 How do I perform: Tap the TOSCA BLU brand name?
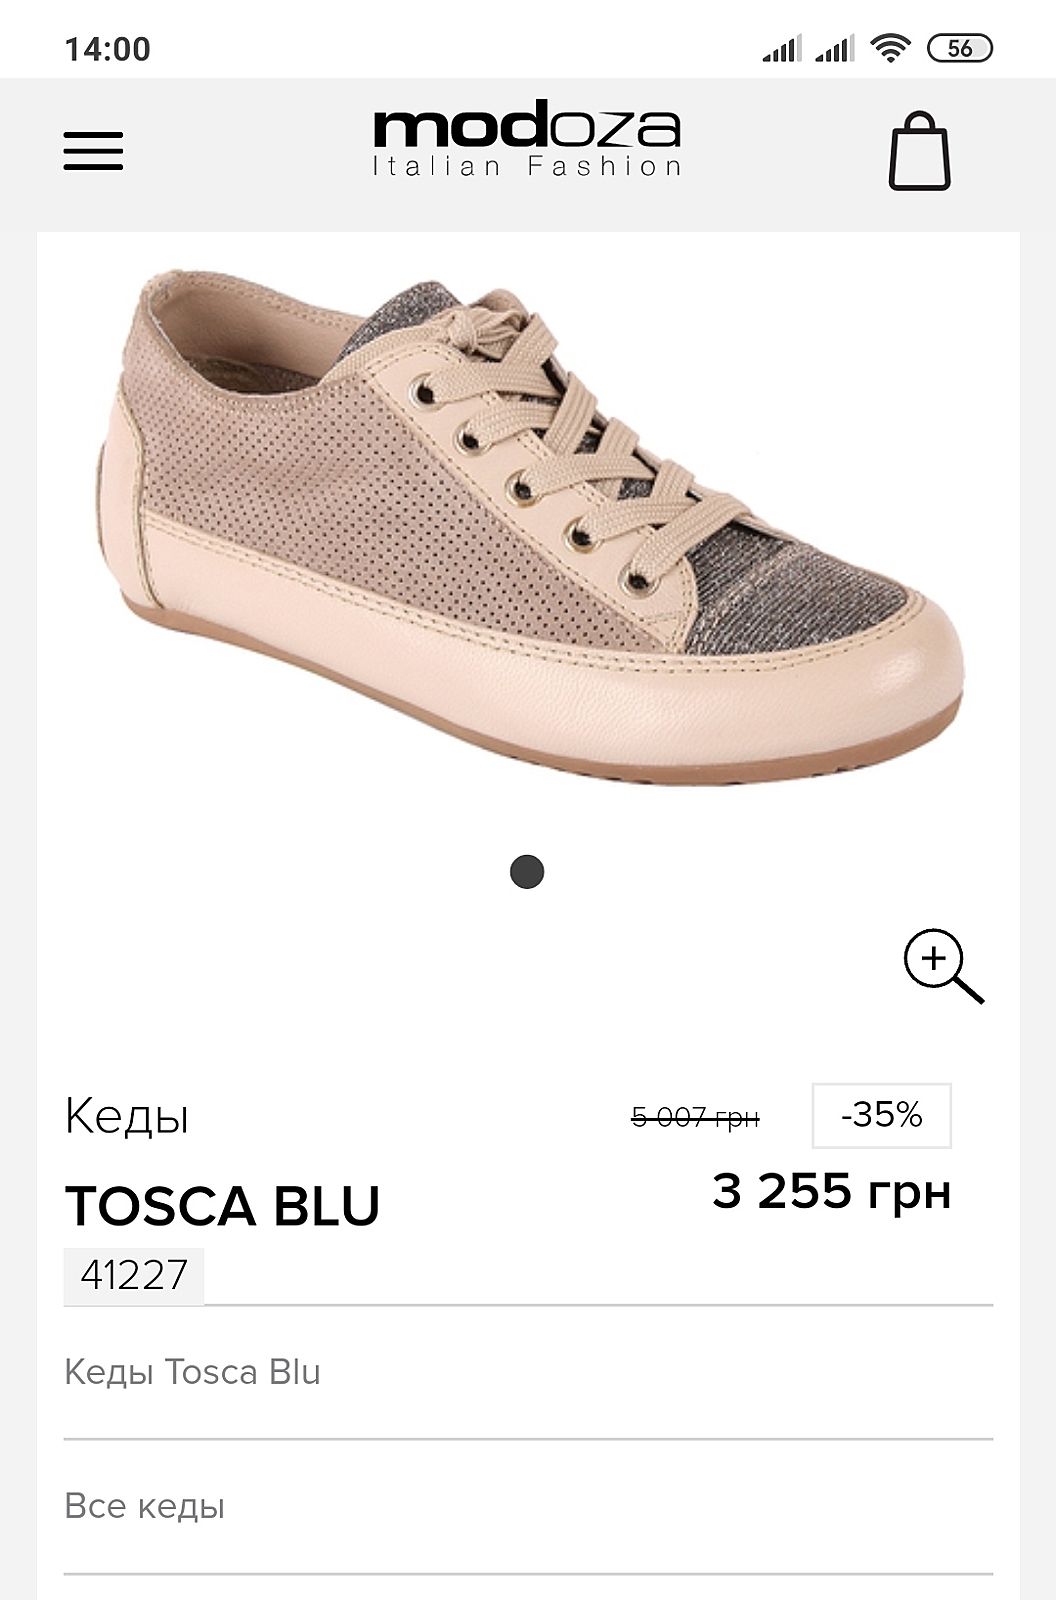(222, 1205)
